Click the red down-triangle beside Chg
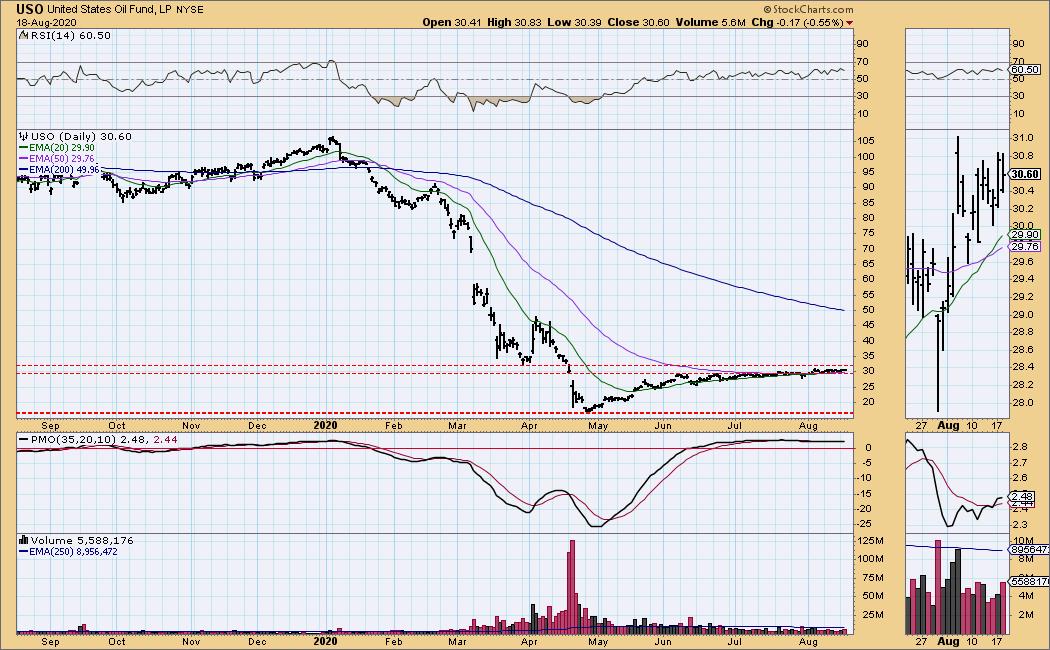The image size is (1050, 650). (x=850, y=23)
